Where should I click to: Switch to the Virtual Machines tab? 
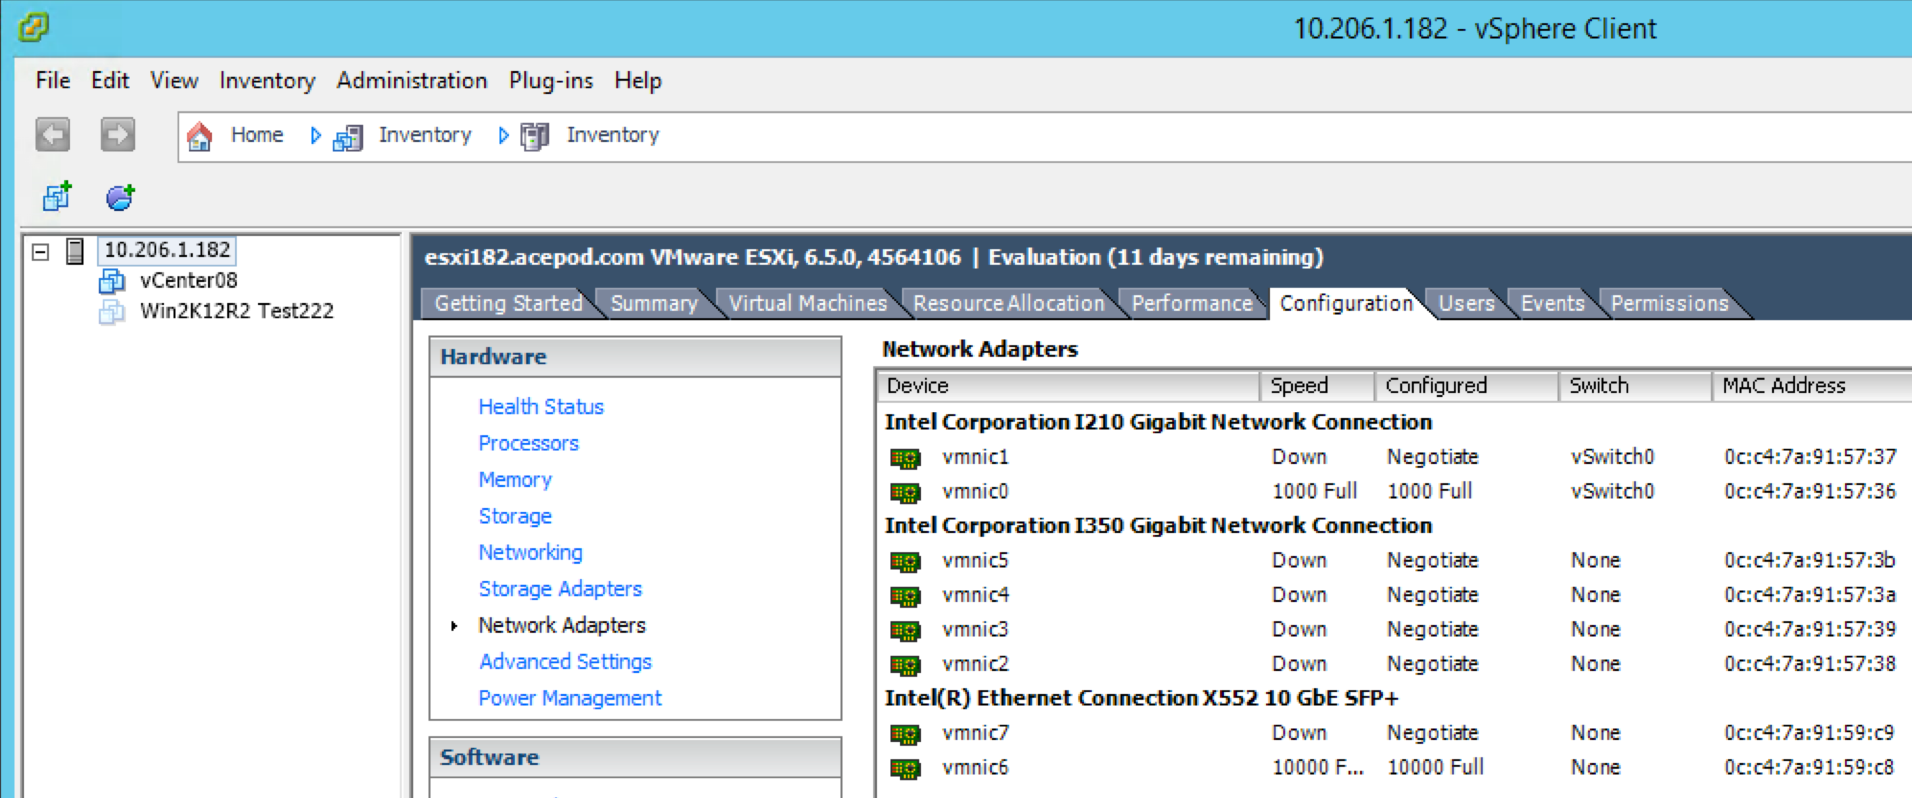point(807,303)
